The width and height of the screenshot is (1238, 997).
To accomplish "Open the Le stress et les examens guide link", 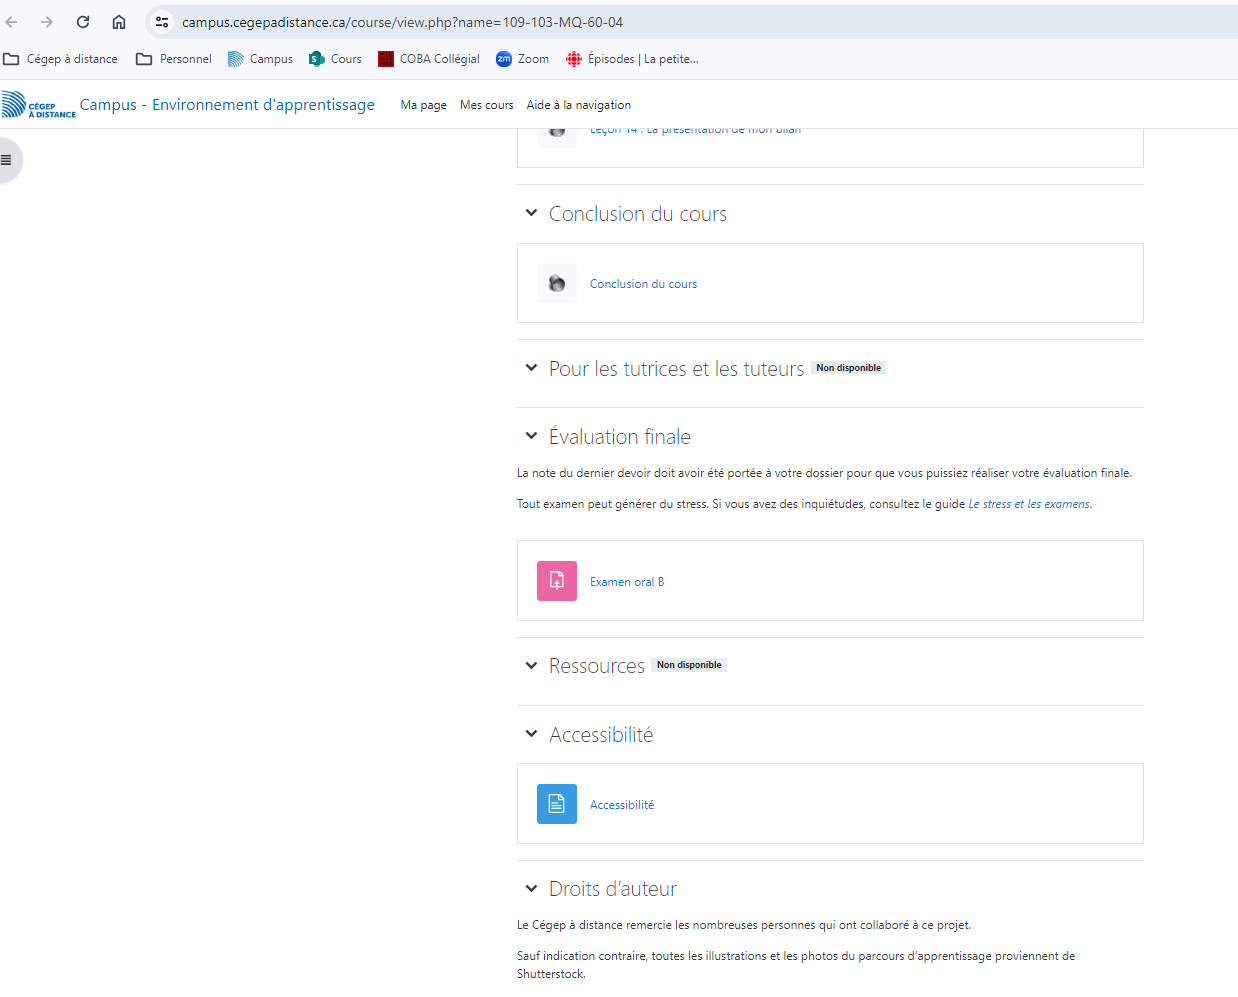I will (1029, 504).
